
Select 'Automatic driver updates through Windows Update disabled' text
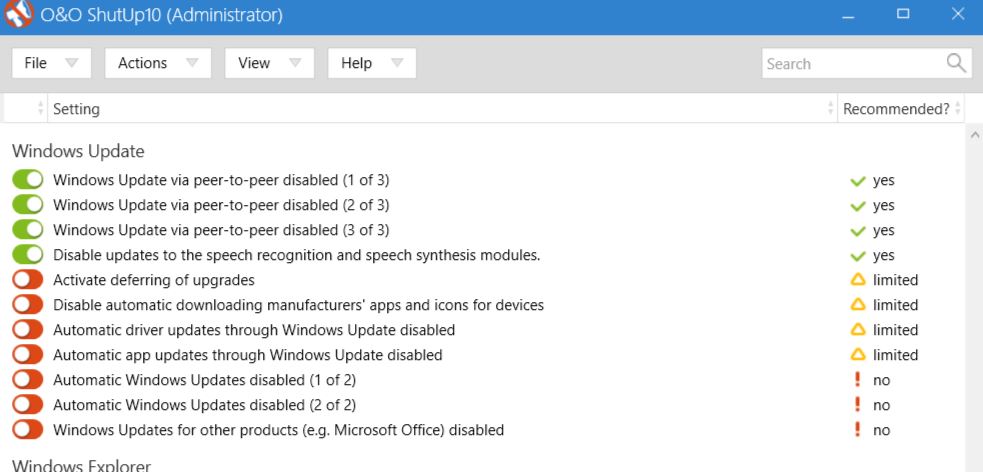[254, 330]
